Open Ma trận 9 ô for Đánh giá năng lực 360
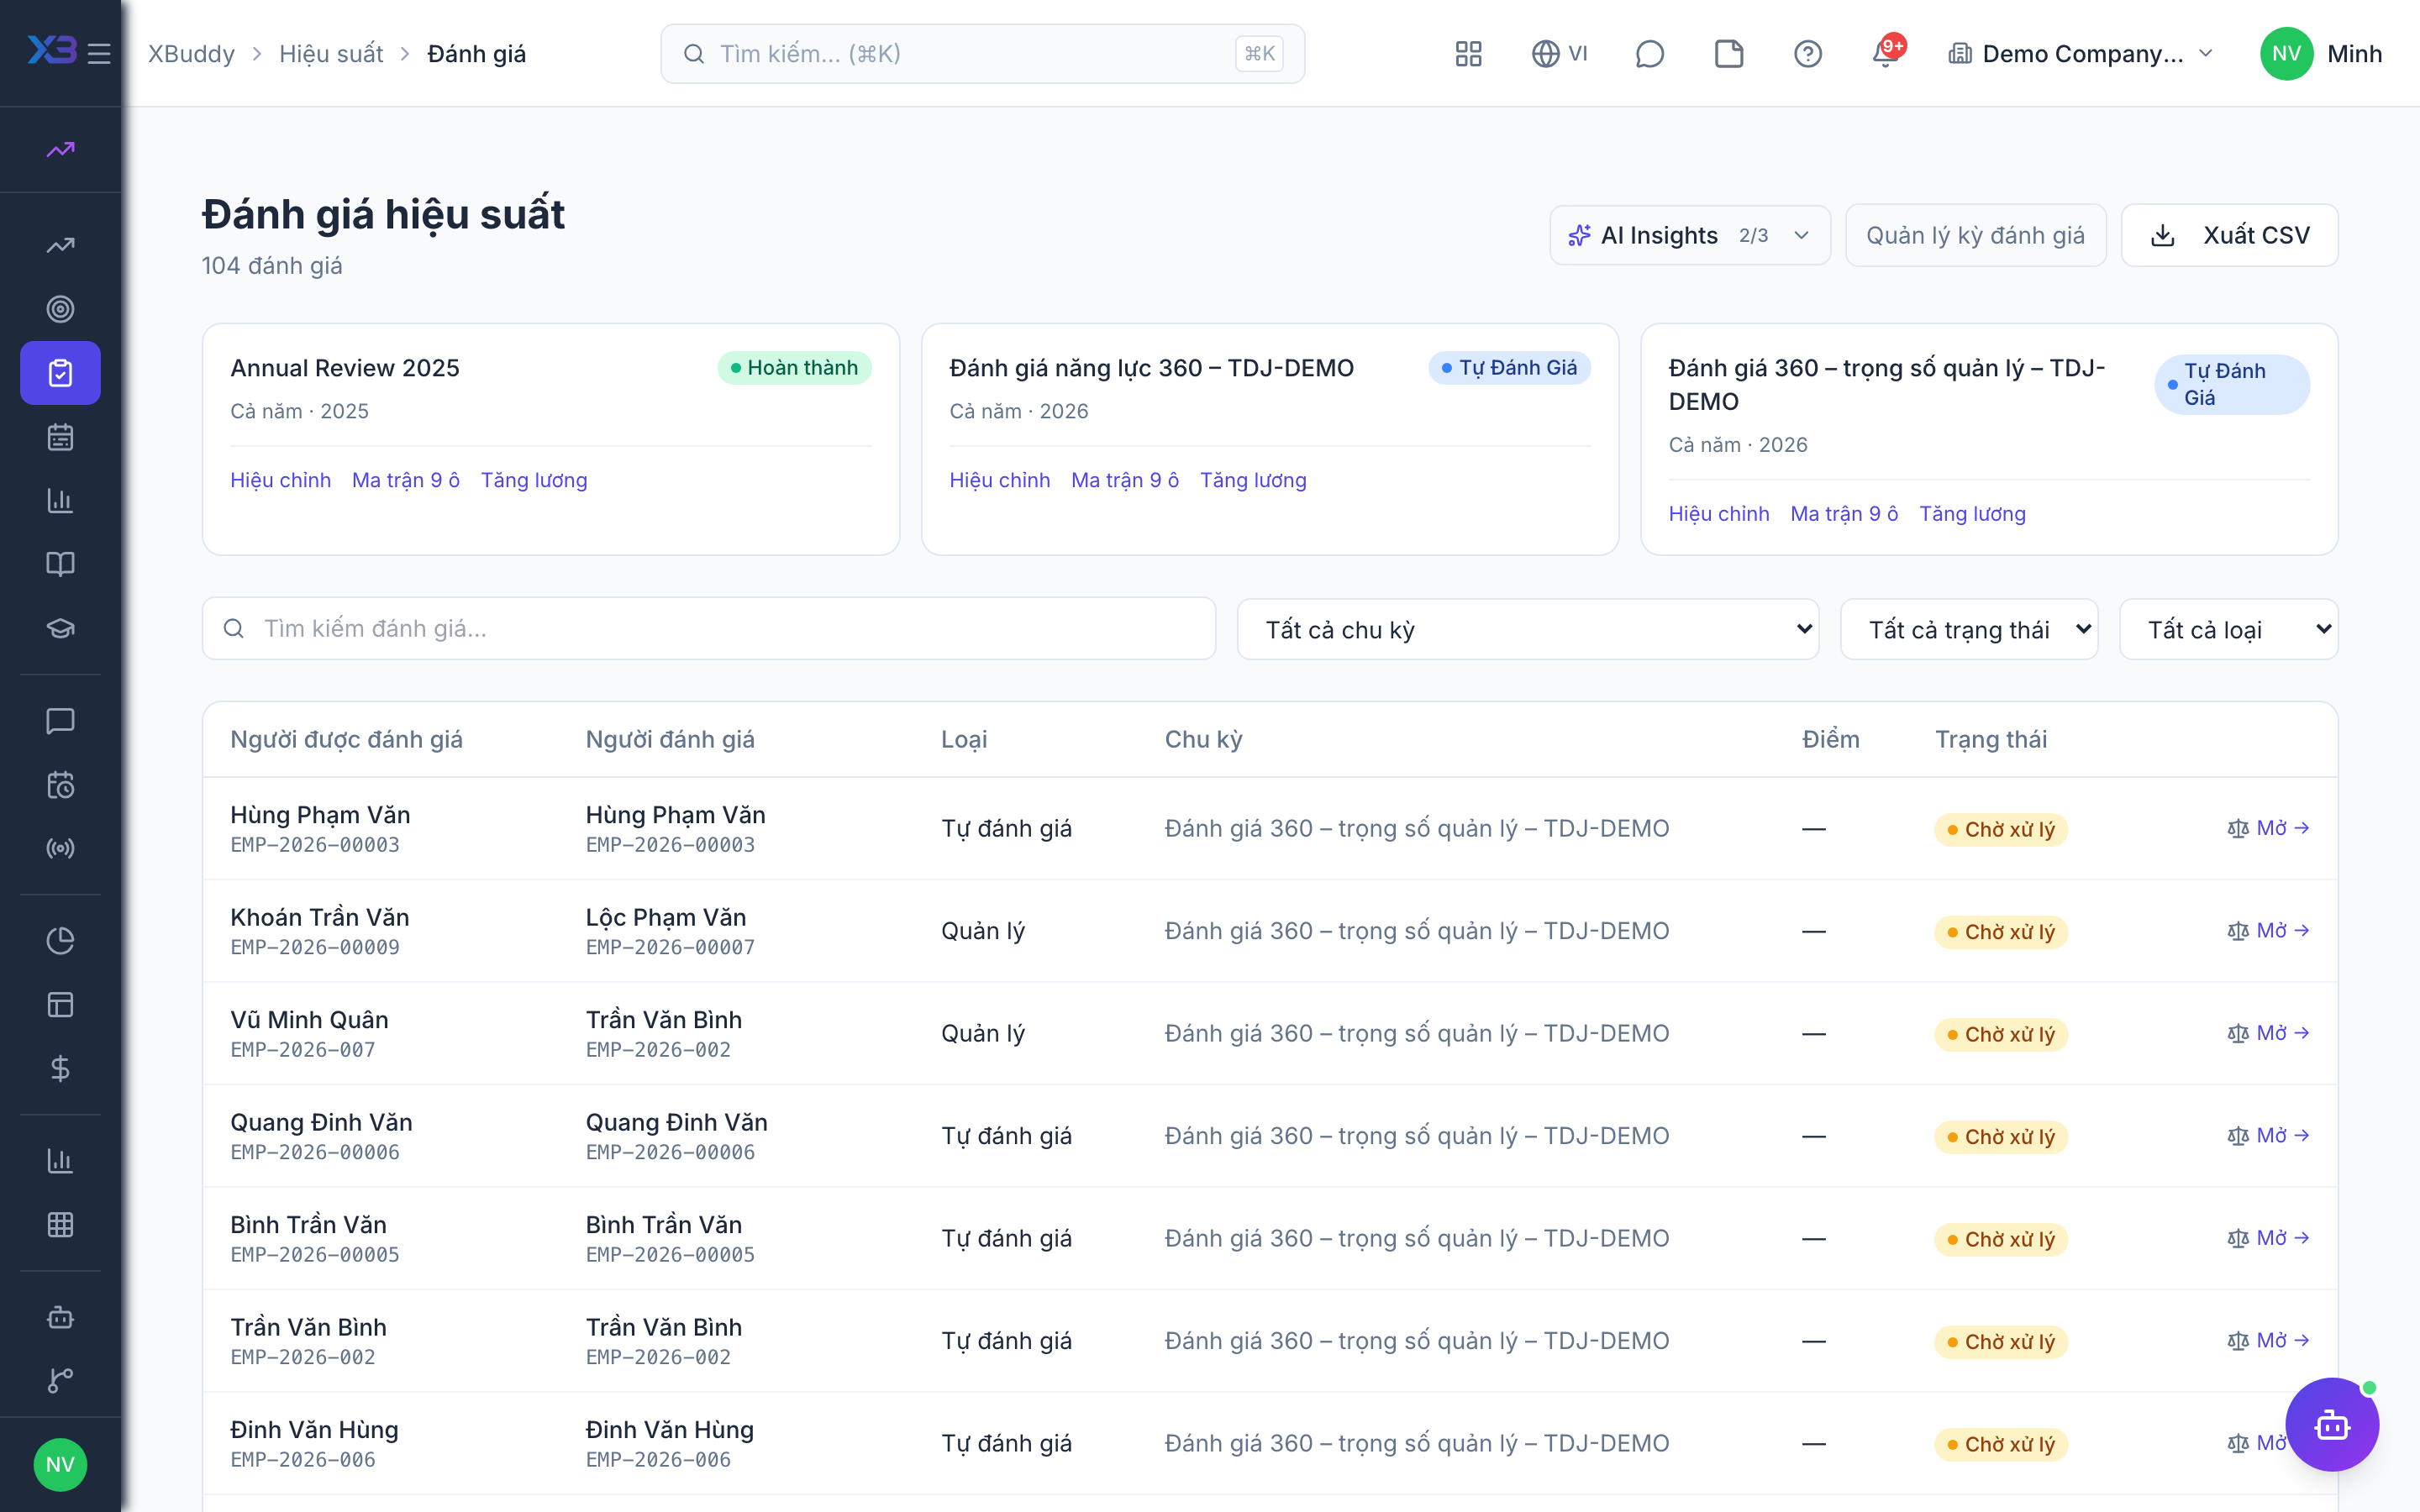This screenshot has width=2420, height=1512. (x=1125, y=480)
